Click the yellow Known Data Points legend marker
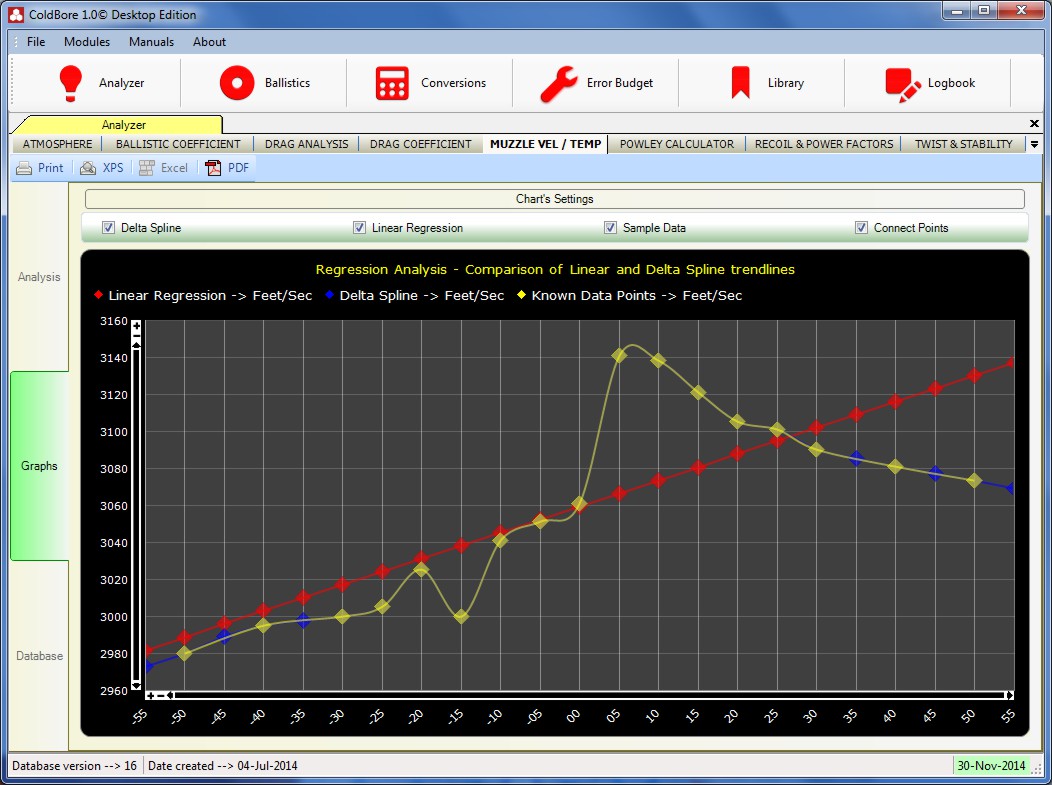The width and height of the screenshot is (1052, 785). tap(521, 295)
